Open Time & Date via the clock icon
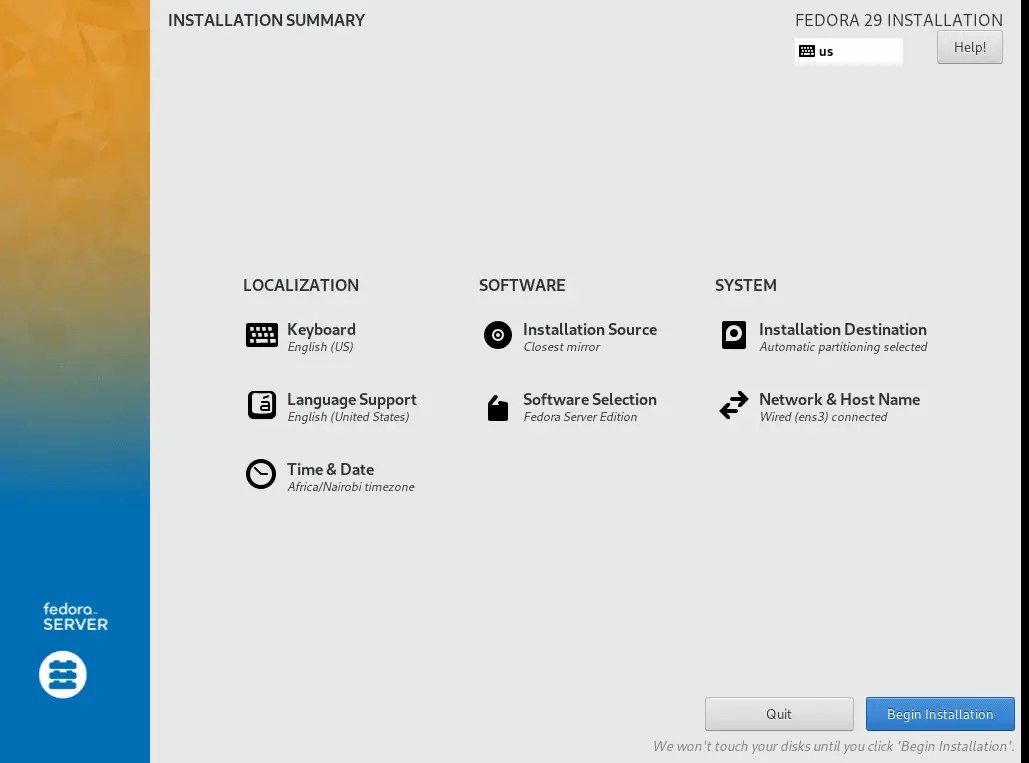Screen dimensions: 1029x763 pos(261,474)
